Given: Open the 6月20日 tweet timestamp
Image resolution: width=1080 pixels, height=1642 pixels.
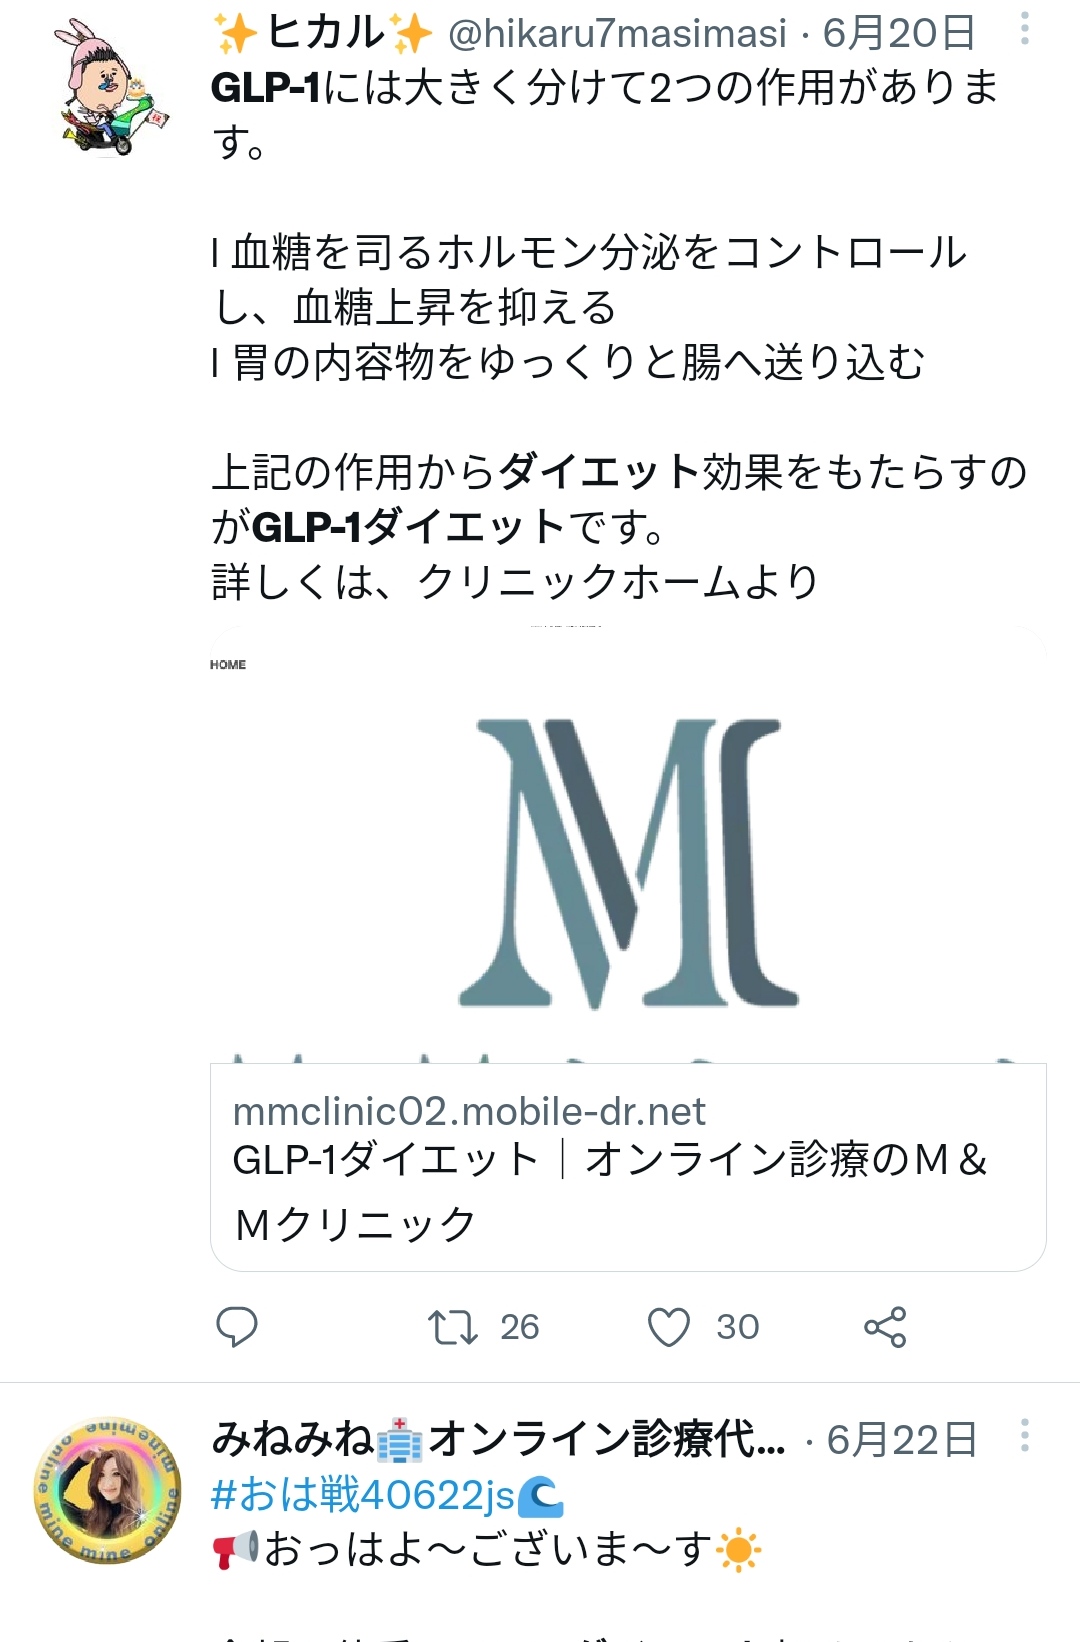Looking at the screenshot, I should point(899,33).
